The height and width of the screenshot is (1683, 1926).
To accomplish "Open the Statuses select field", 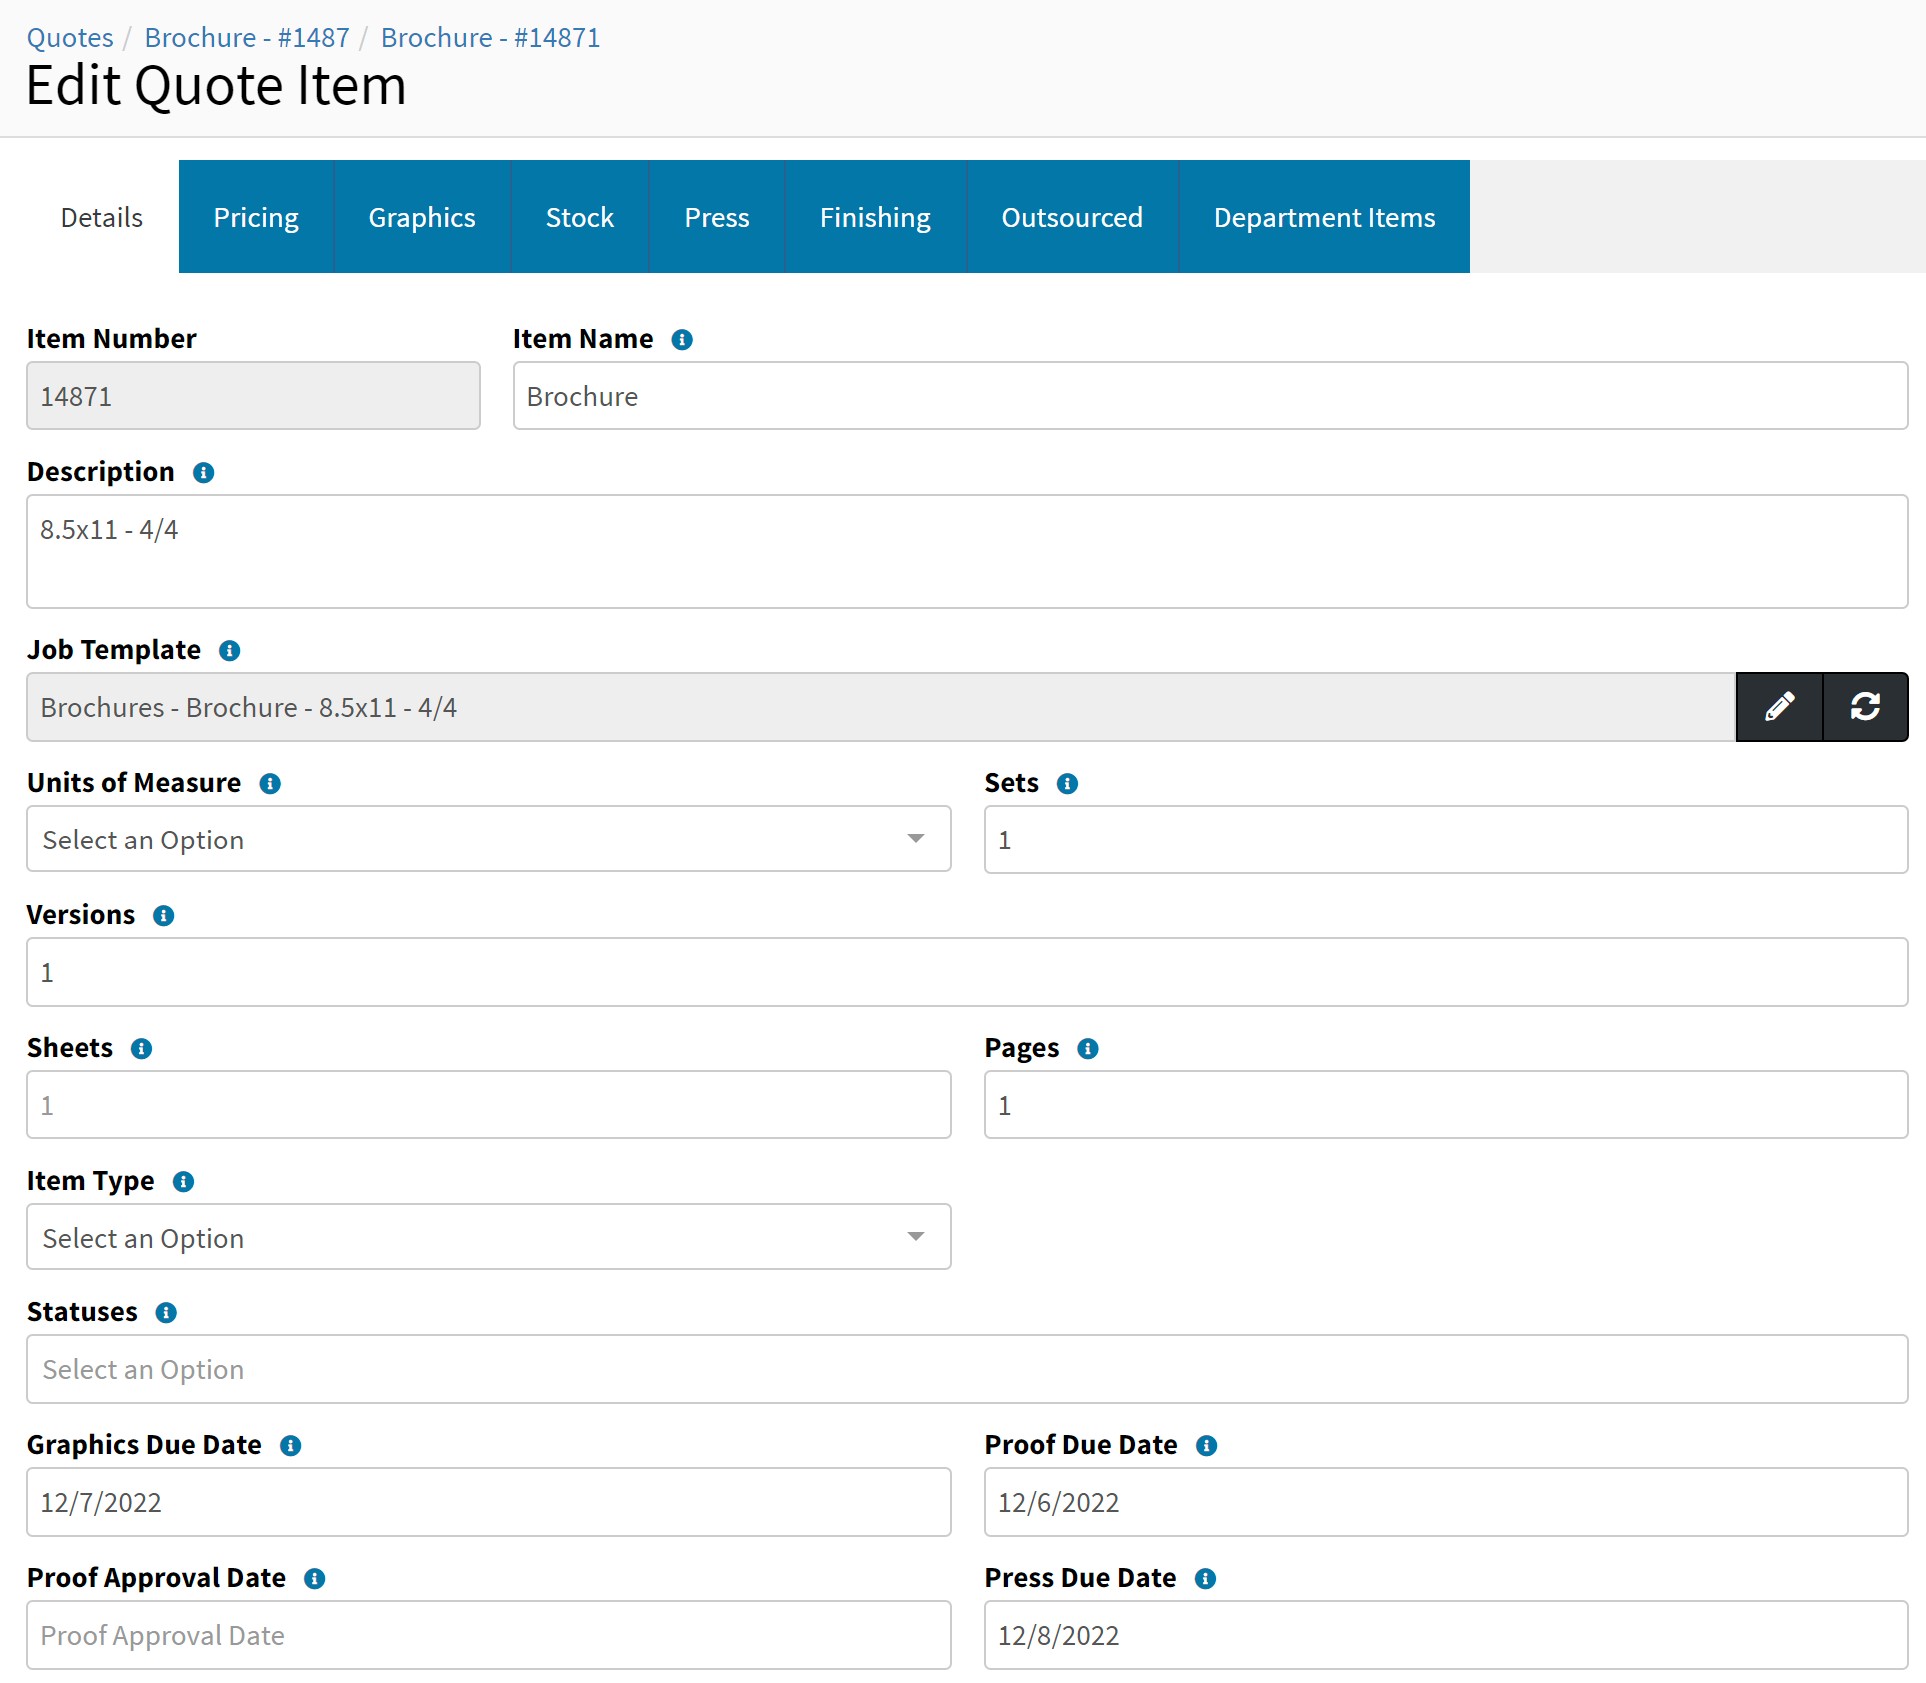I will (966, 1369).
